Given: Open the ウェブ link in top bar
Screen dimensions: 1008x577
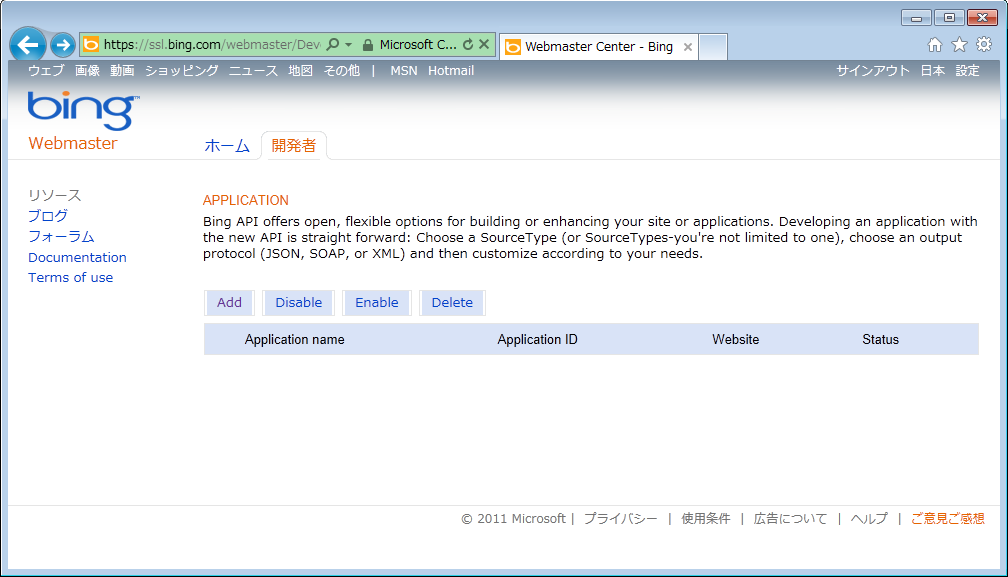Looking at the screenshot, I should 46,71.
